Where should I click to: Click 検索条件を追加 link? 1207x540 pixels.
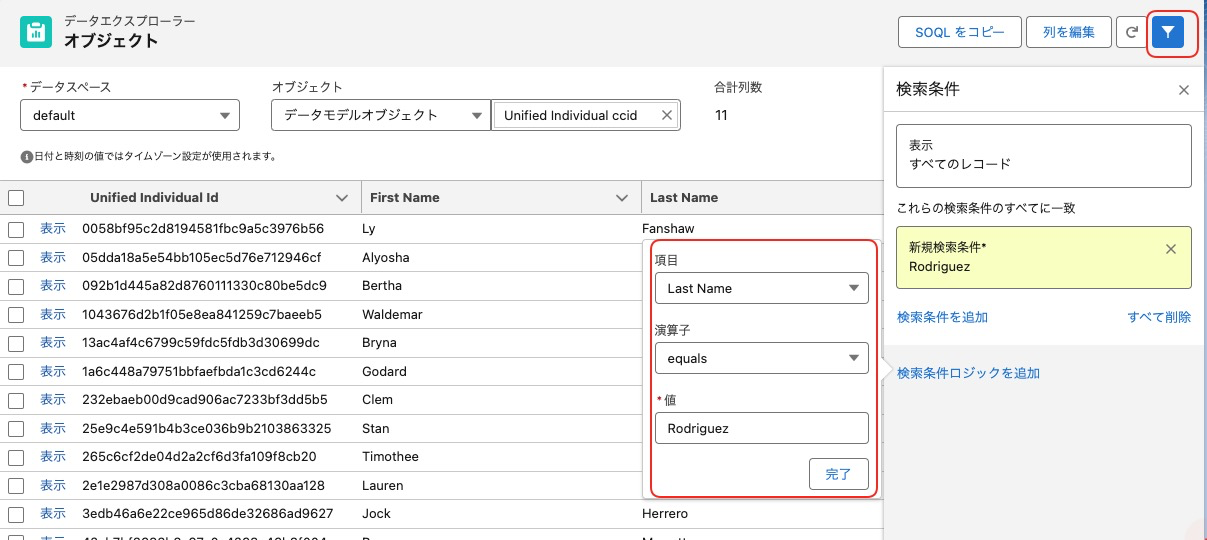point(942,317)
